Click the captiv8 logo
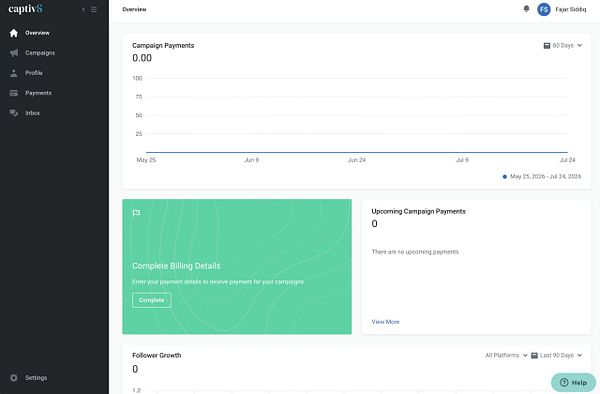This screenshot has height=394, width=600. point(25,9)
